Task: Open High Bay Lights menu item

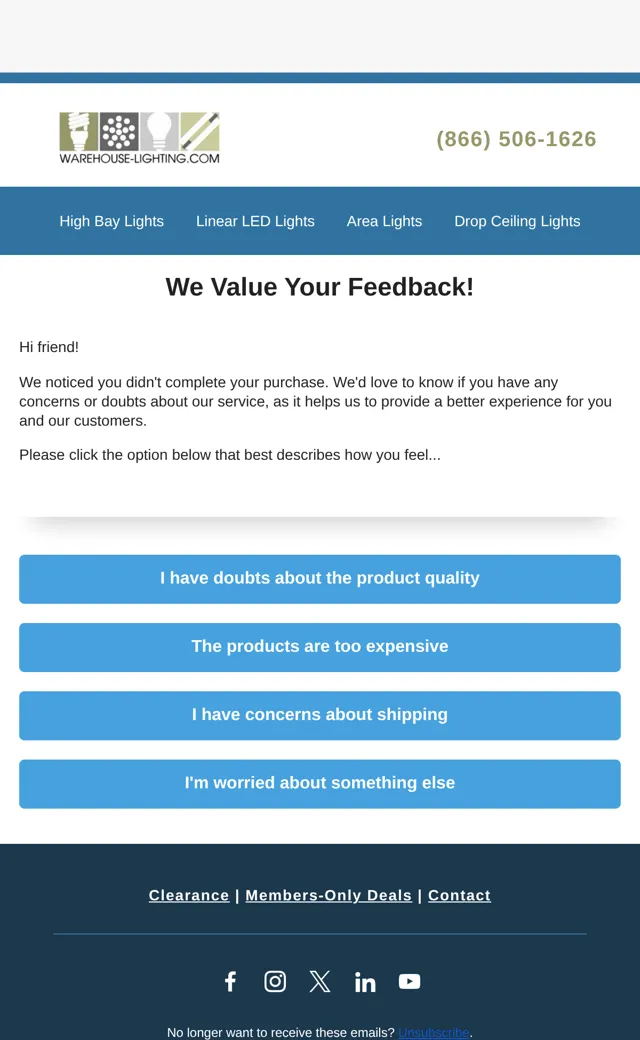Action: [111, 221]
